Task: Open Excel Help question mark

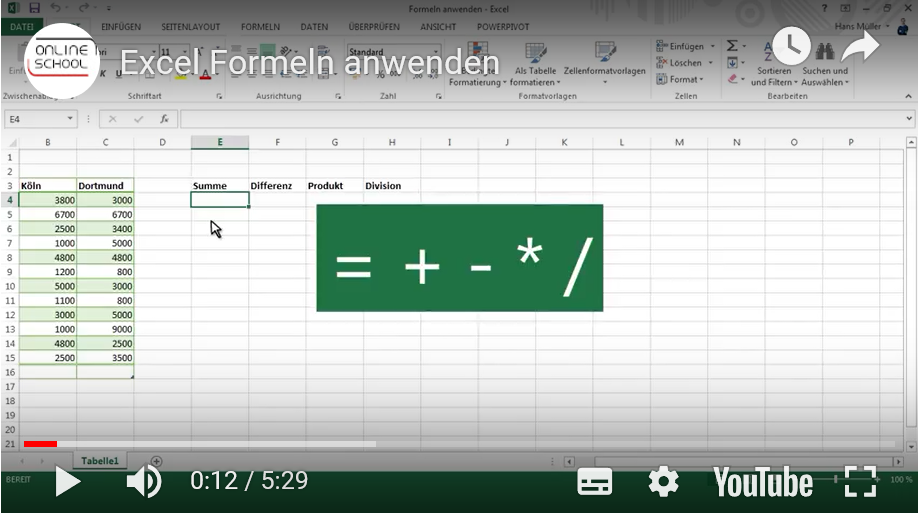Action: click(824, 8)
